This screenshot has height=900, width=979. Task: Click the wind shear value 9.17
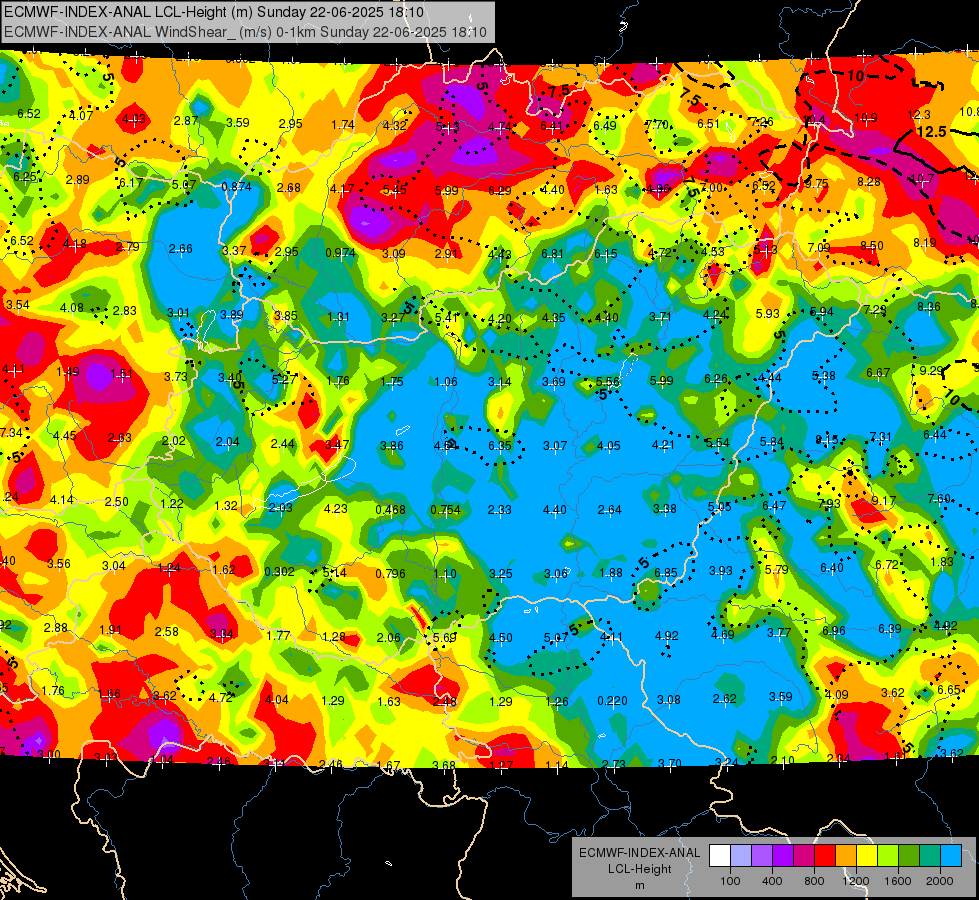(x=884, y=501)
